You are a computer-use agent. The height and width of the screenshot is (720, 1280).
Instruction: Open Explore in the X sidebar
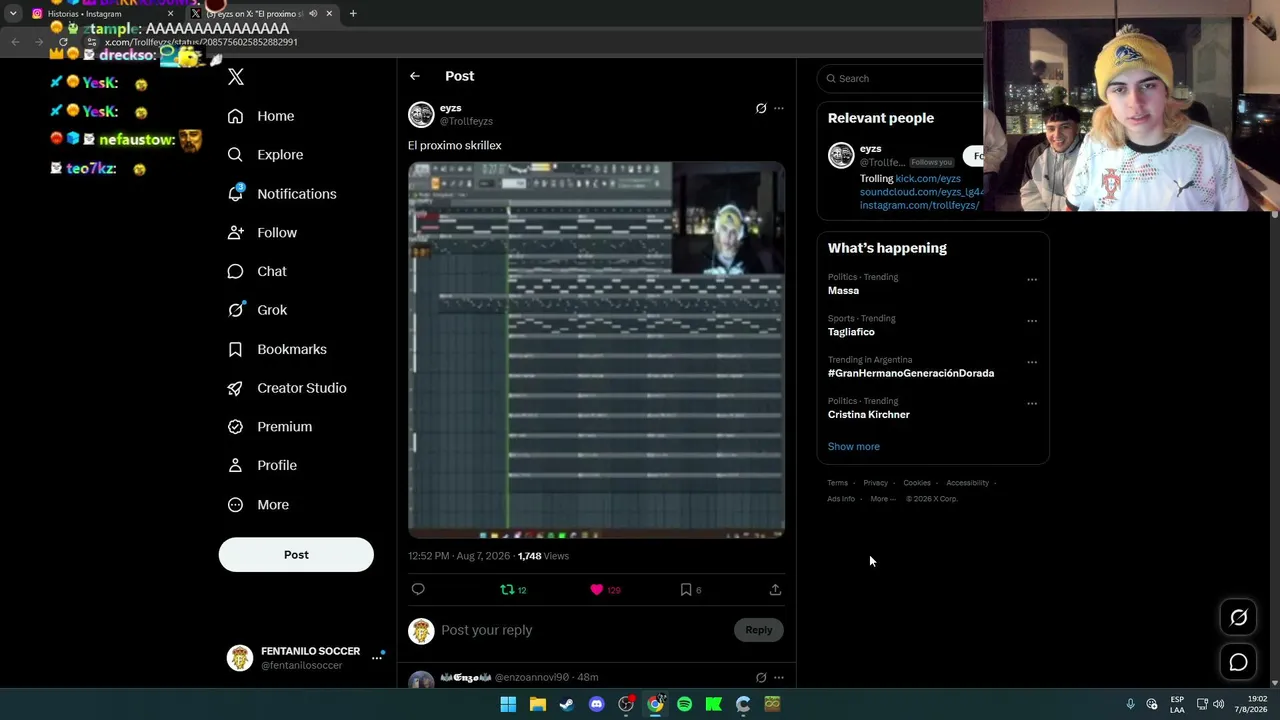265,155
